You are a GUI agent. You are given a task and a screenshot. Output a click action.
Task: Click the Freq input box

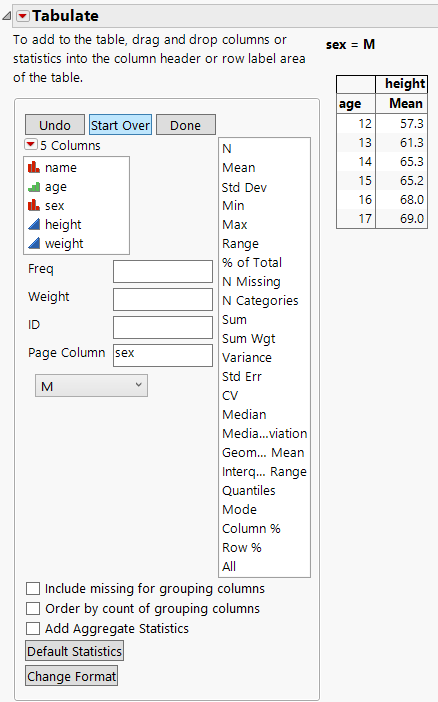pyautogui.click(x=163, y=272)
